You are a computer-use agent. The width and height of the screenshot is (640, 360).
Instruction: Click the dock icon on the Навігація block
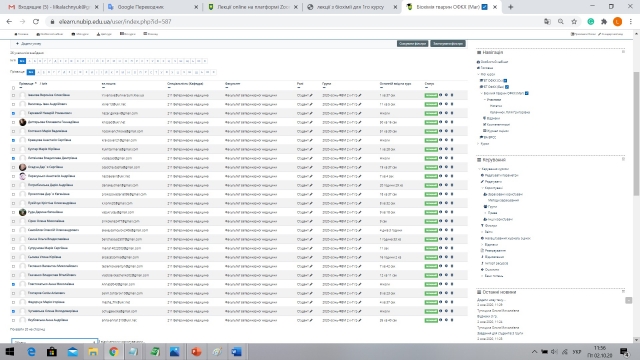(x=623, y=52)
